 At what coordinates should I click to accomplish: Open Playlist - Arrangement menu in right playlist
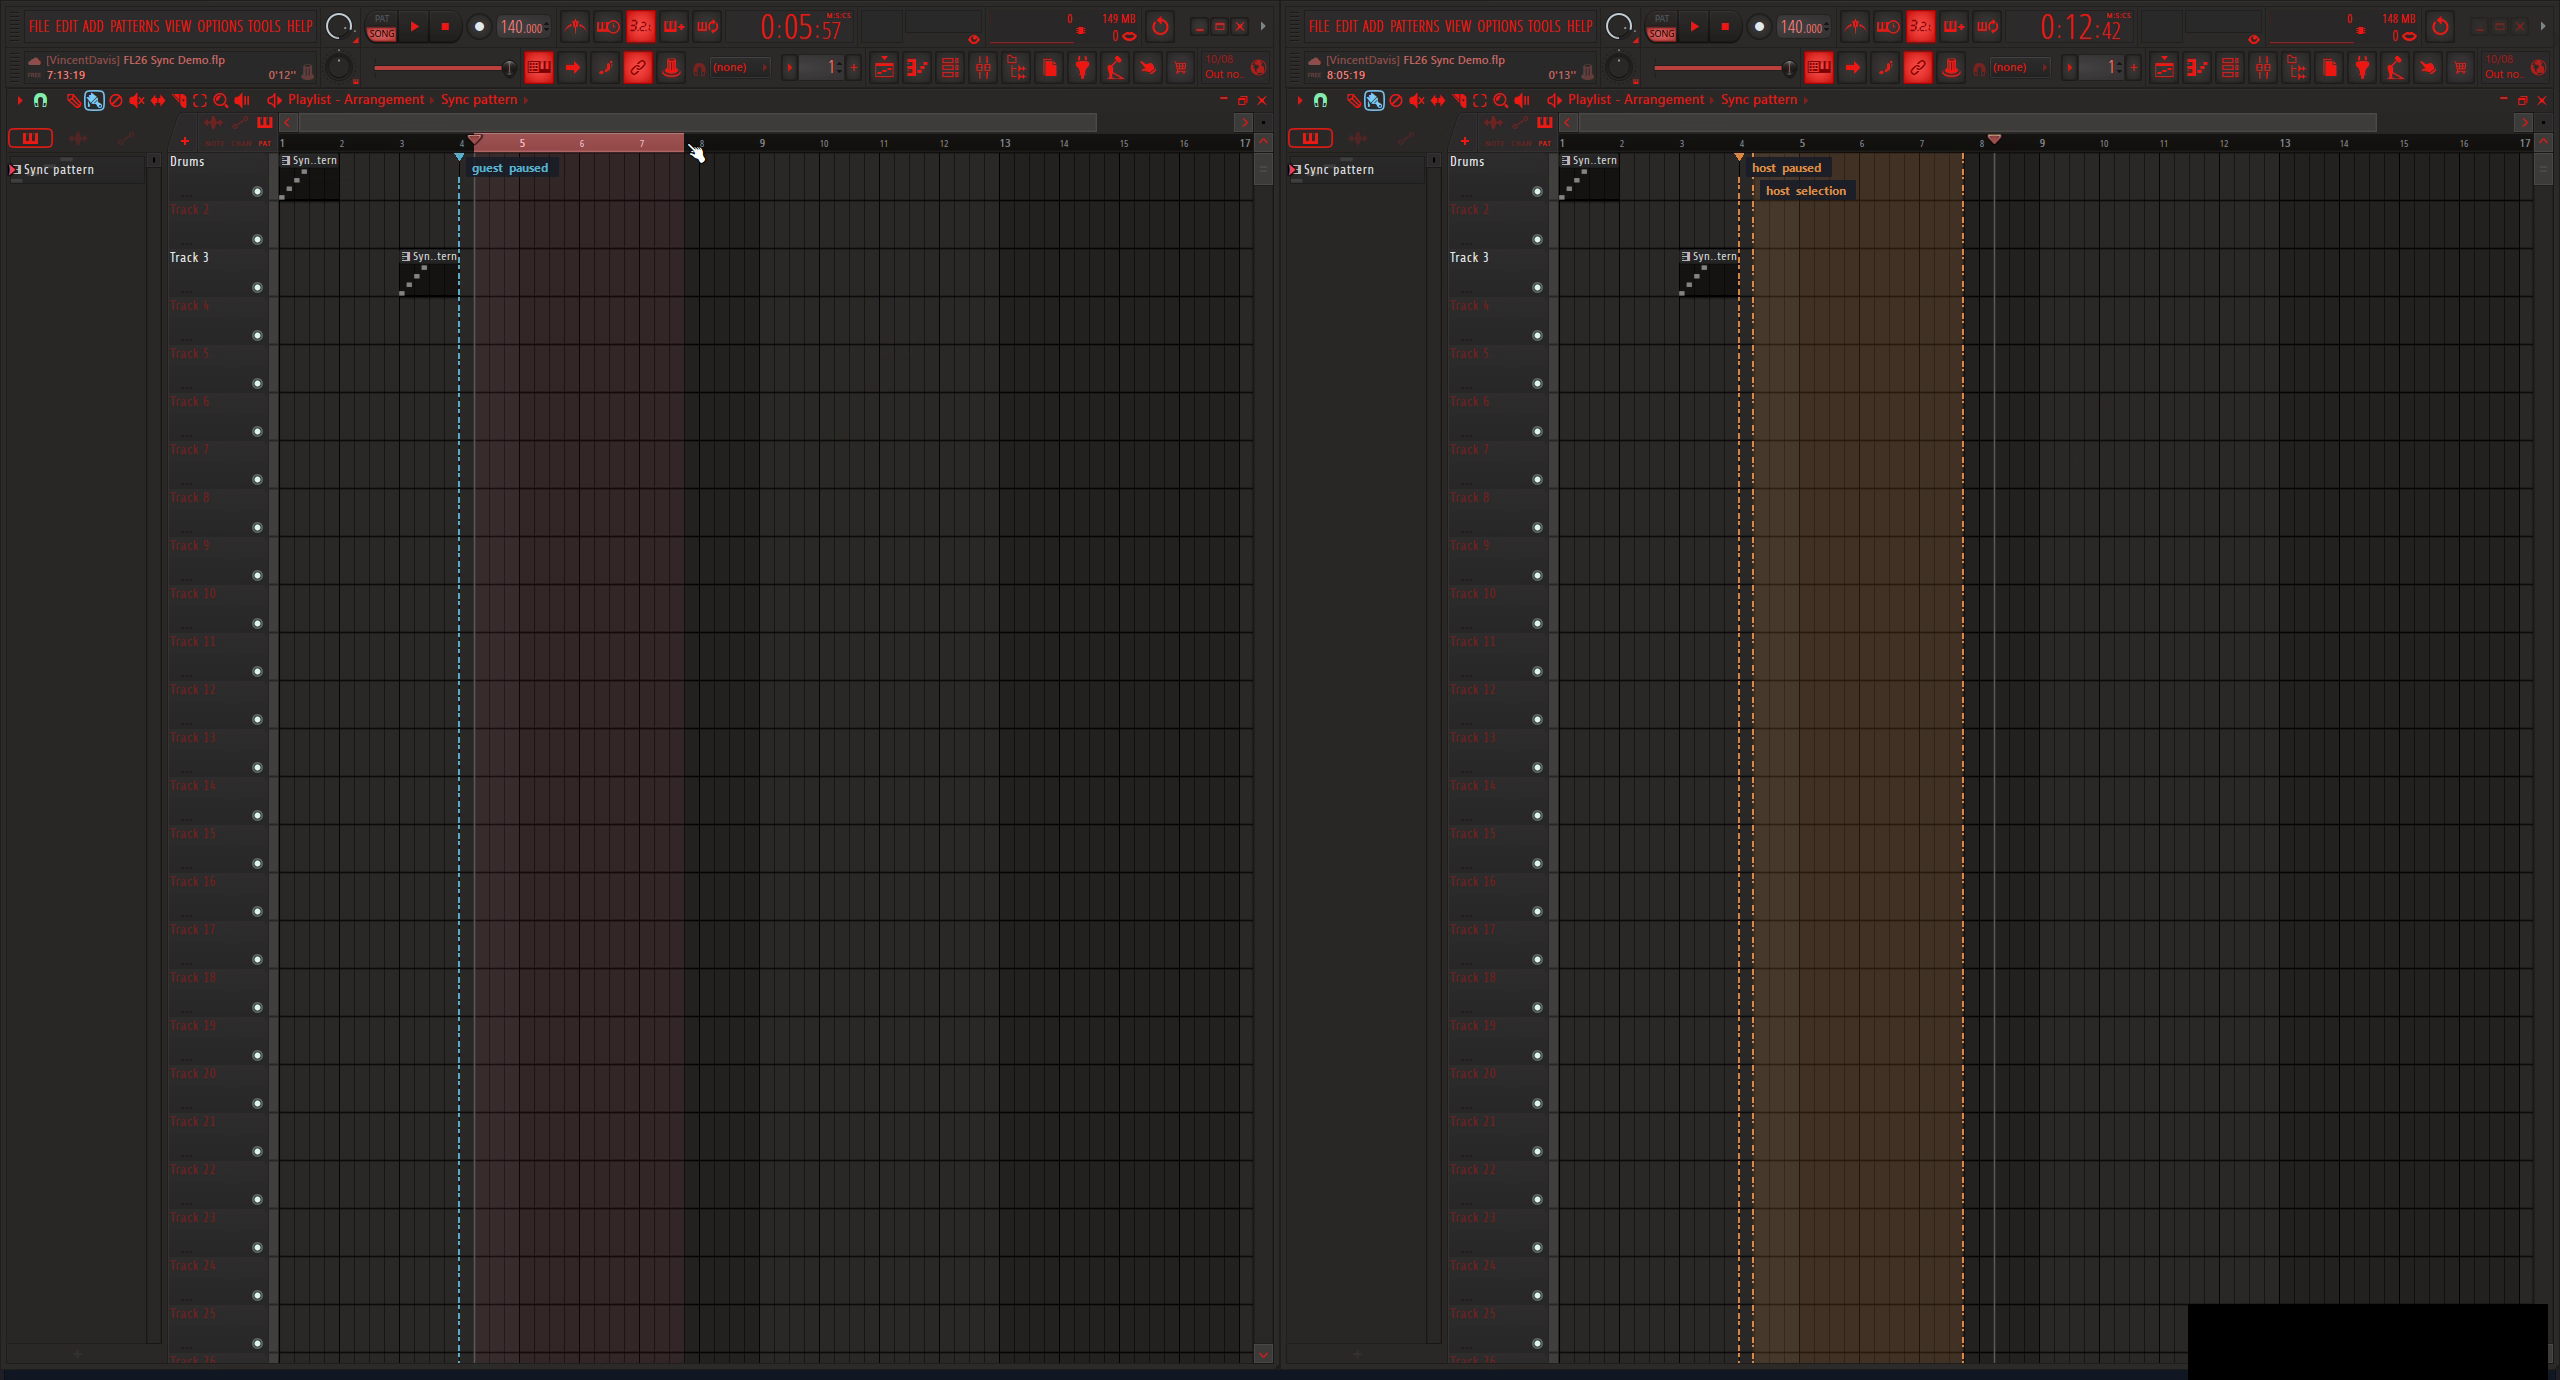point(1636,100)
